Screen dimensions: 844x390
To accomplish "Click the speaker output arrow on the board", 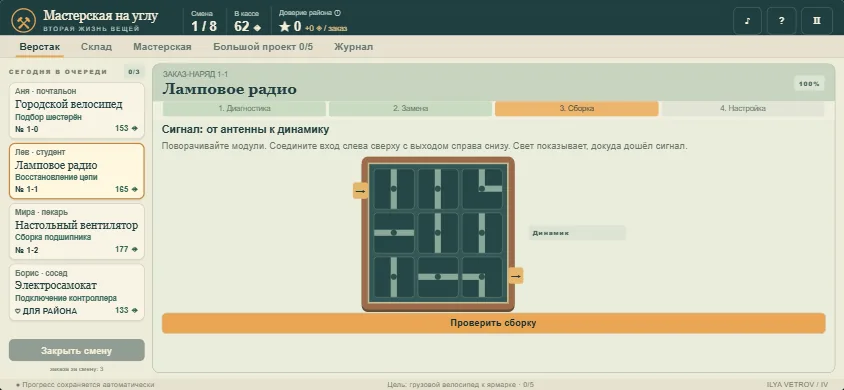I will 516,276.
